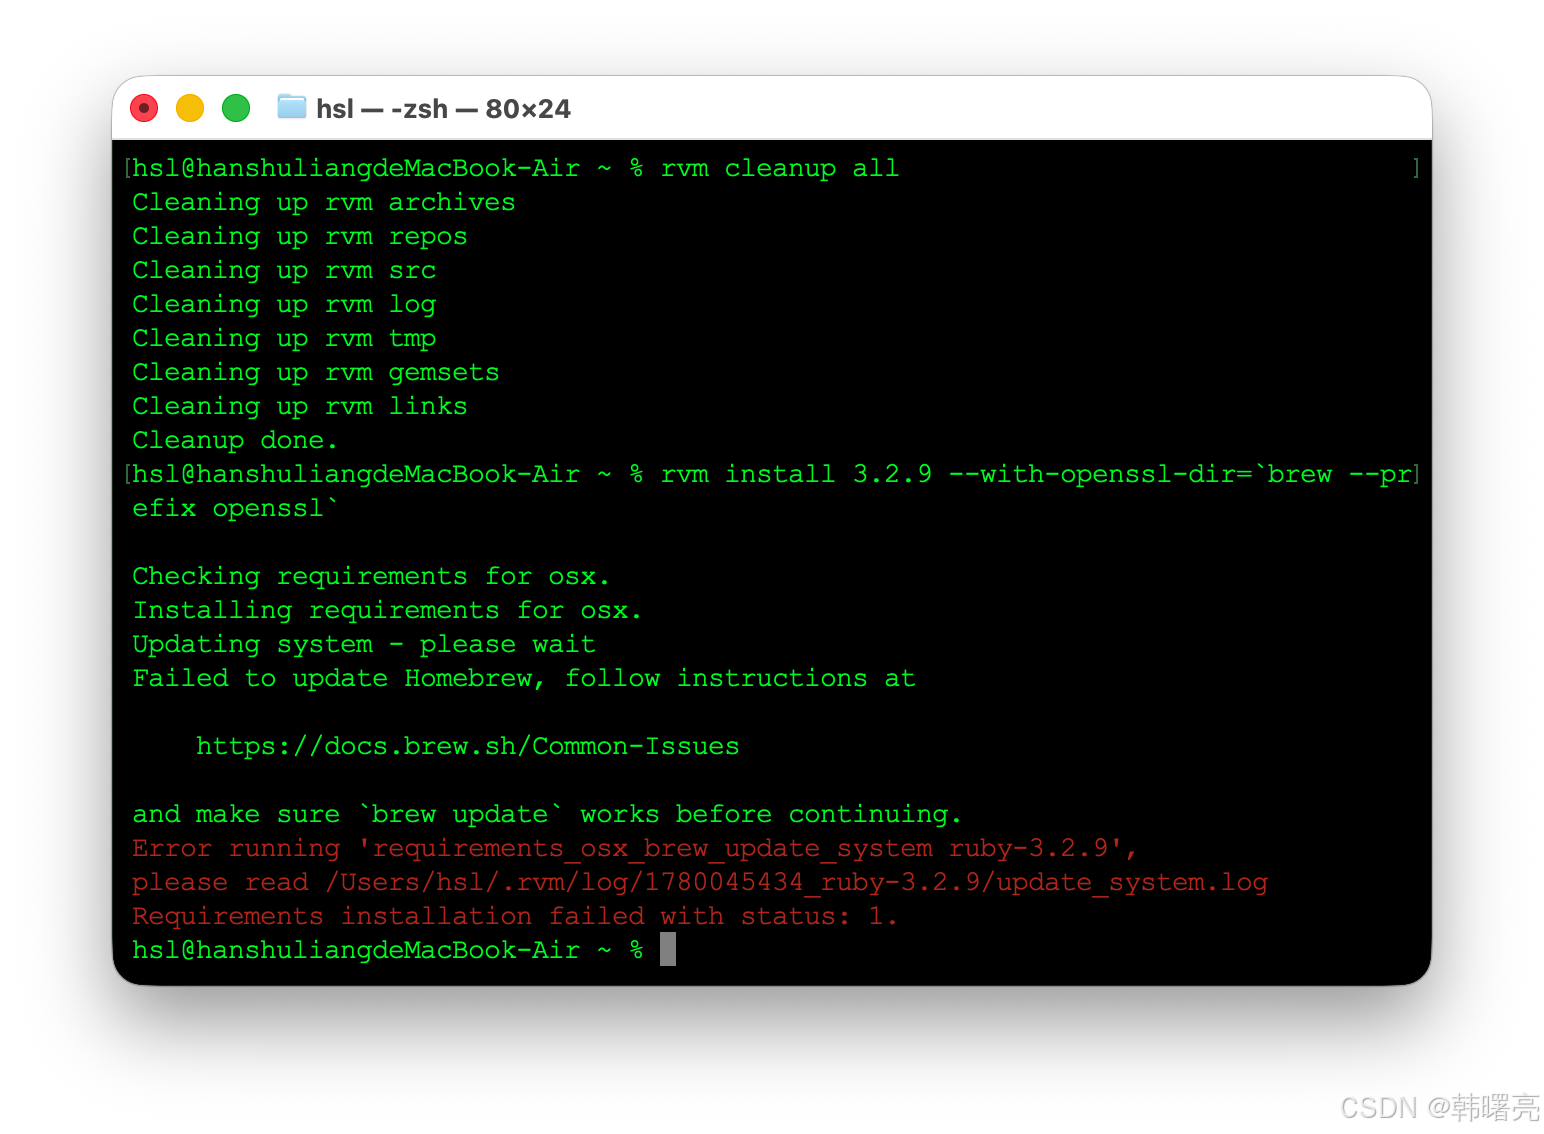Click the cursor block at the last prompt
1544x1134 pixels.
click(668, 949)
